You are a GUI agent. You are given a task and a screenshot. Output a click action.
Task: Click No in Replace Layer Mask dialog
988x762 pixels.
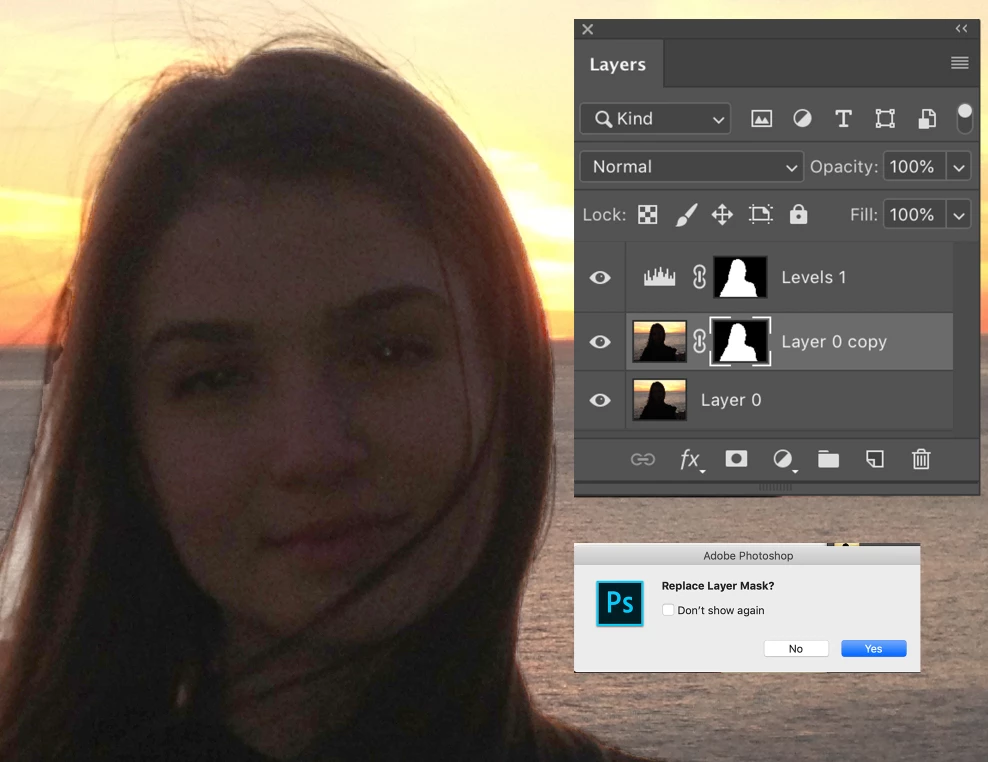(796, 649)
